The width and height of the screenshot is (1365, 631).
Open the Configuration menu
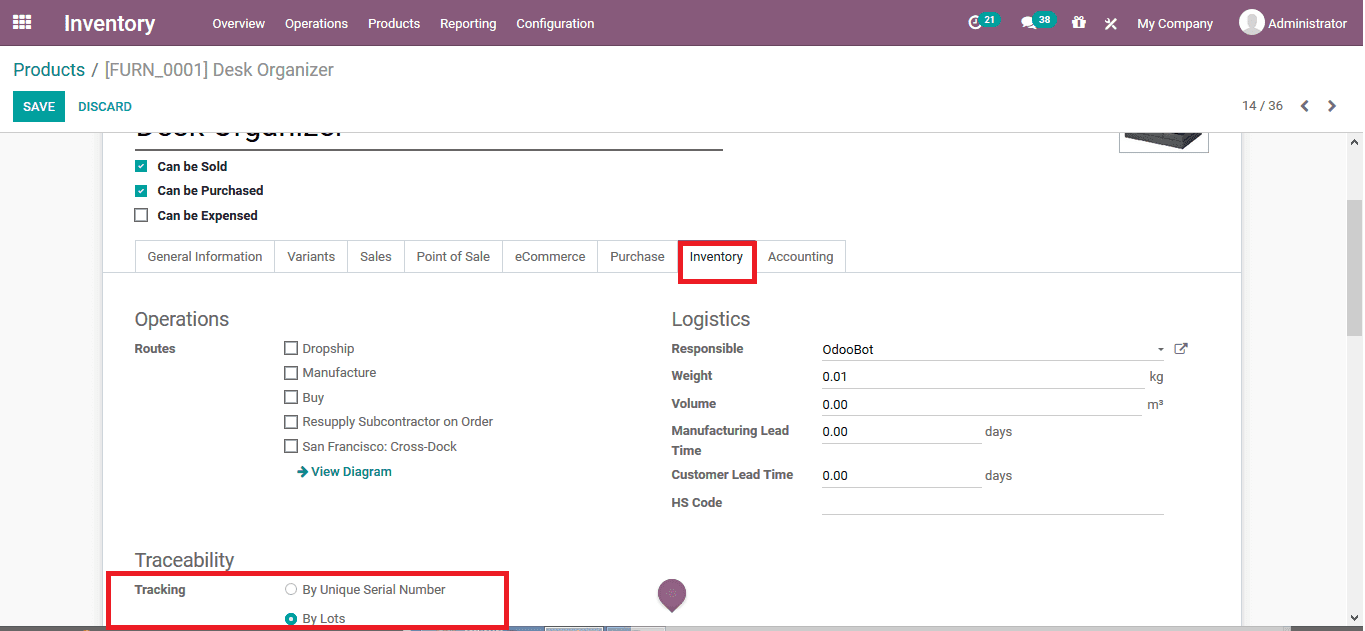[x=555, y=23]
